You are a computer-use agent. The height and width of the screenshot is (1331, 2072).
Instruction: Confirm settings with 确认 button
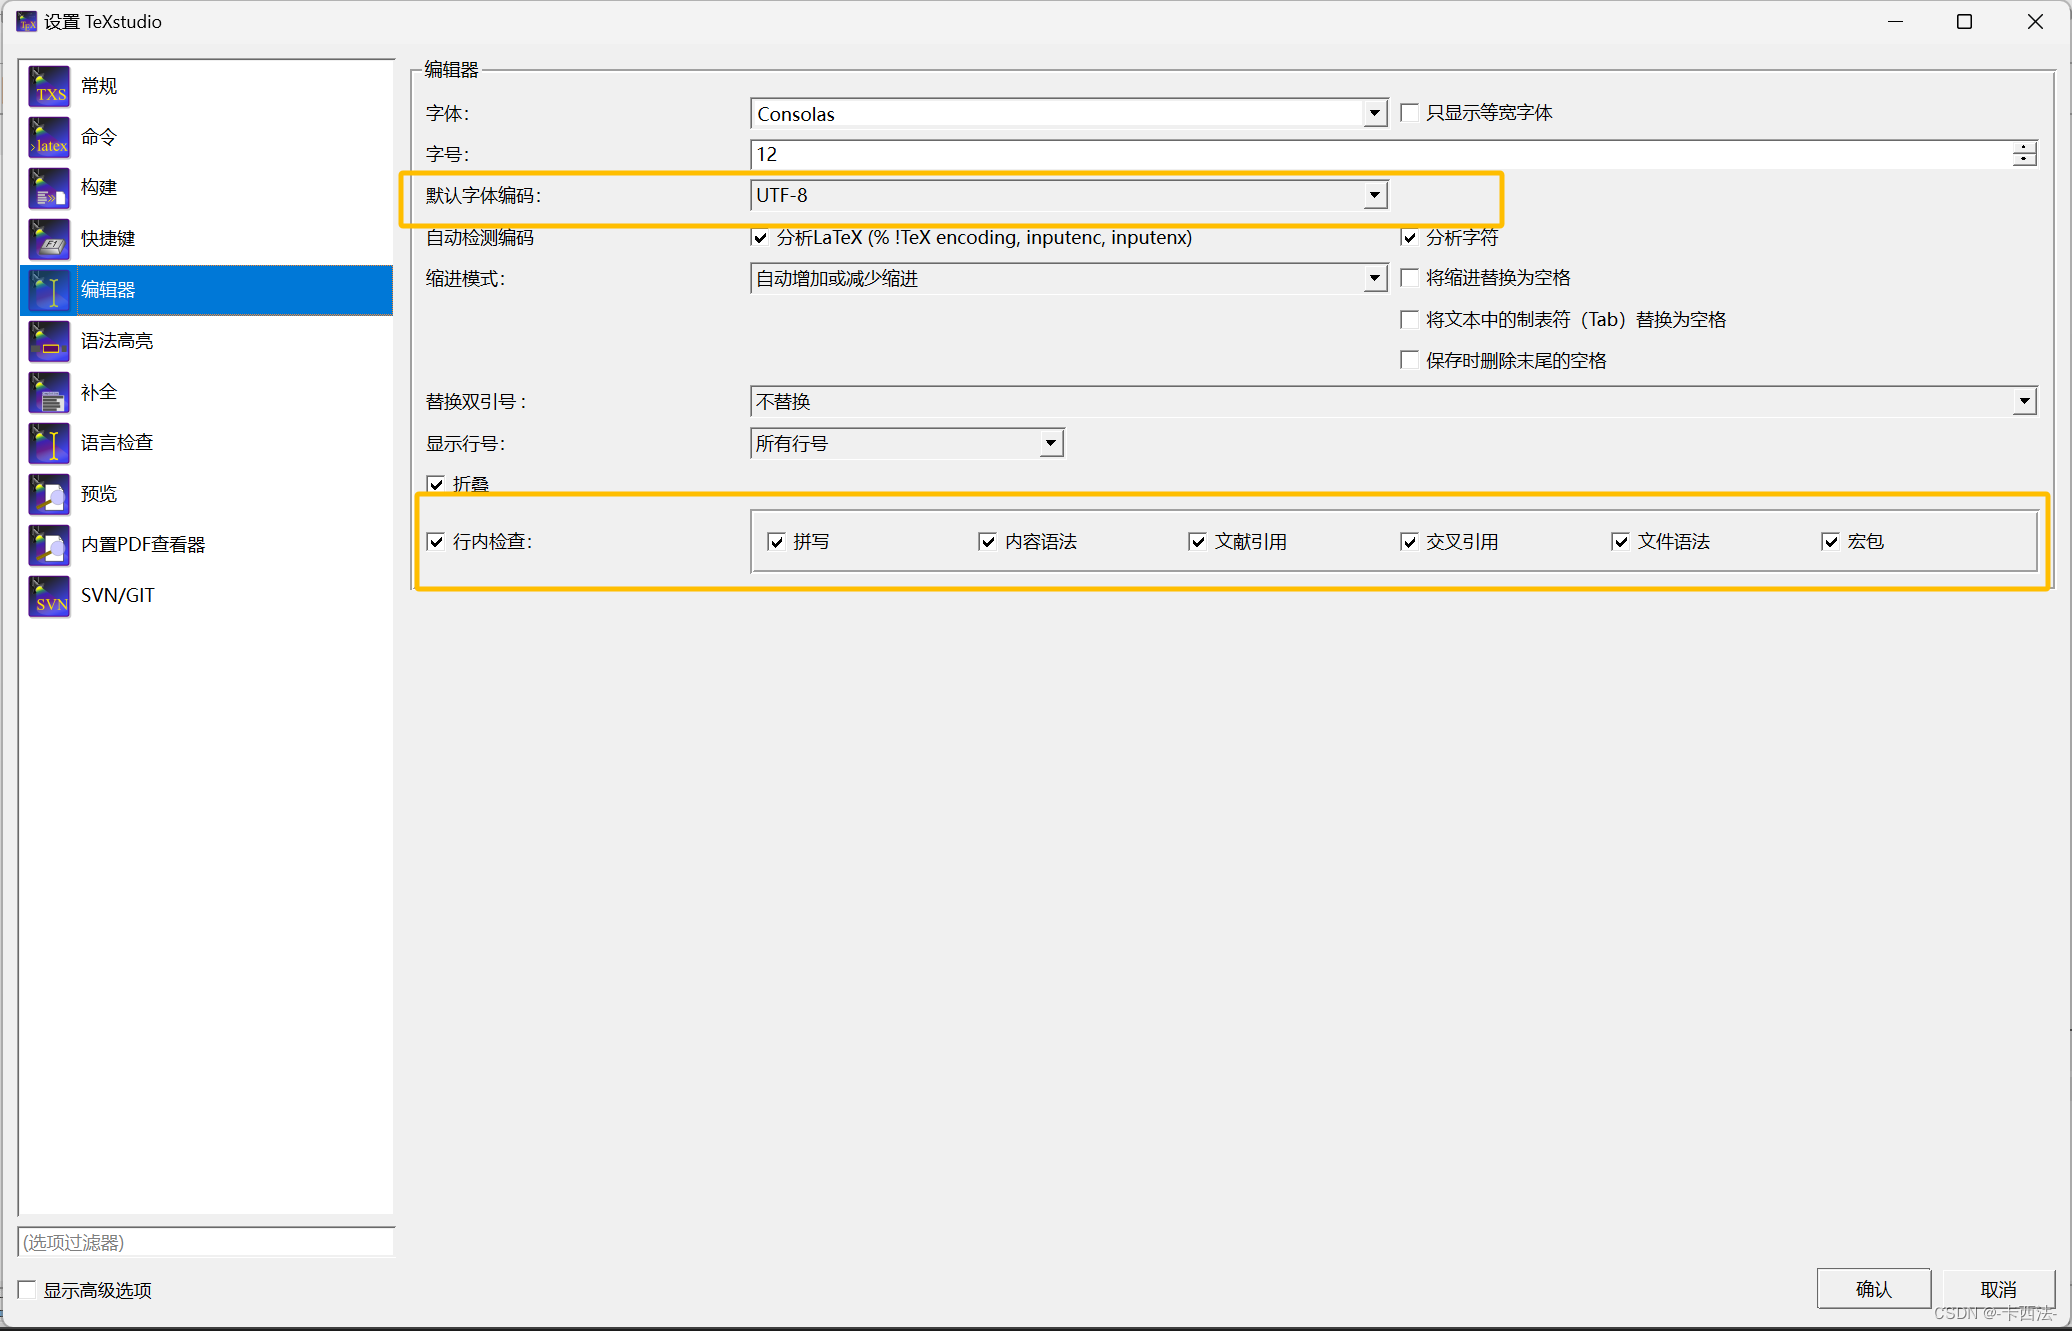coord(1874,1289)
